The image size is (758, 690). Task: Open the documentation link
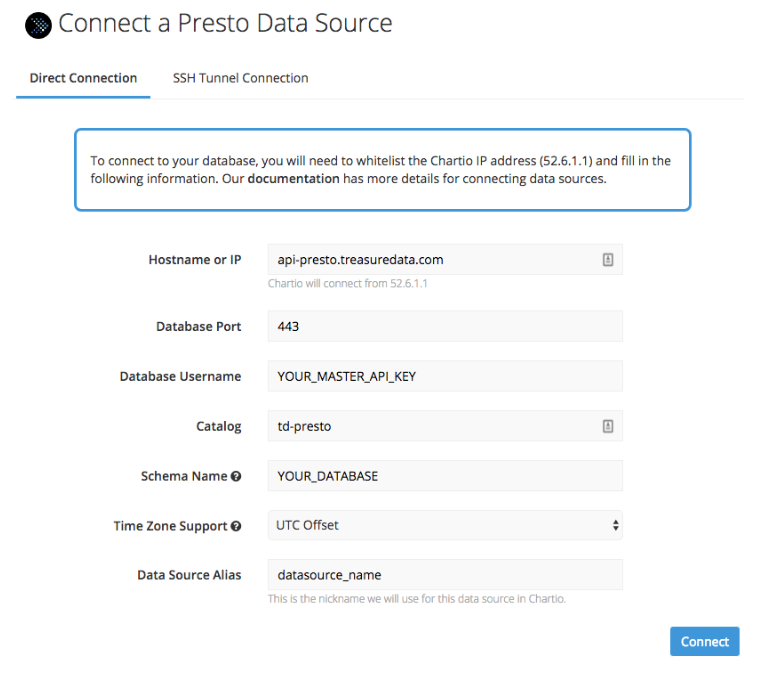coord(293,180)
